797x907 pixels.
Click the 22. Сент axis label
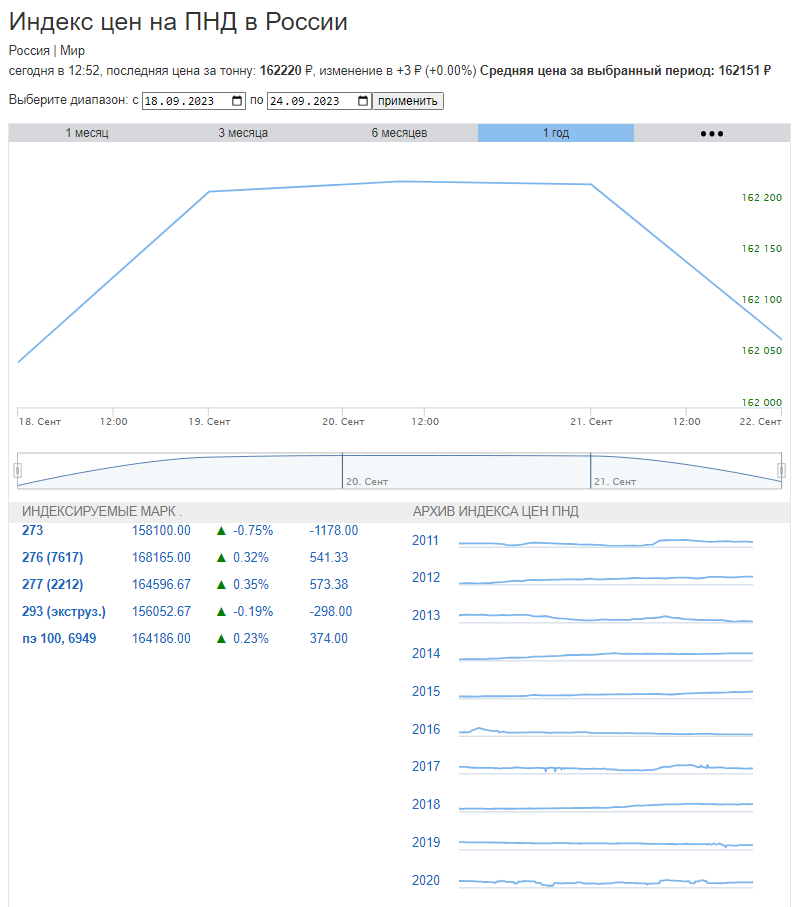pos(760,422)
